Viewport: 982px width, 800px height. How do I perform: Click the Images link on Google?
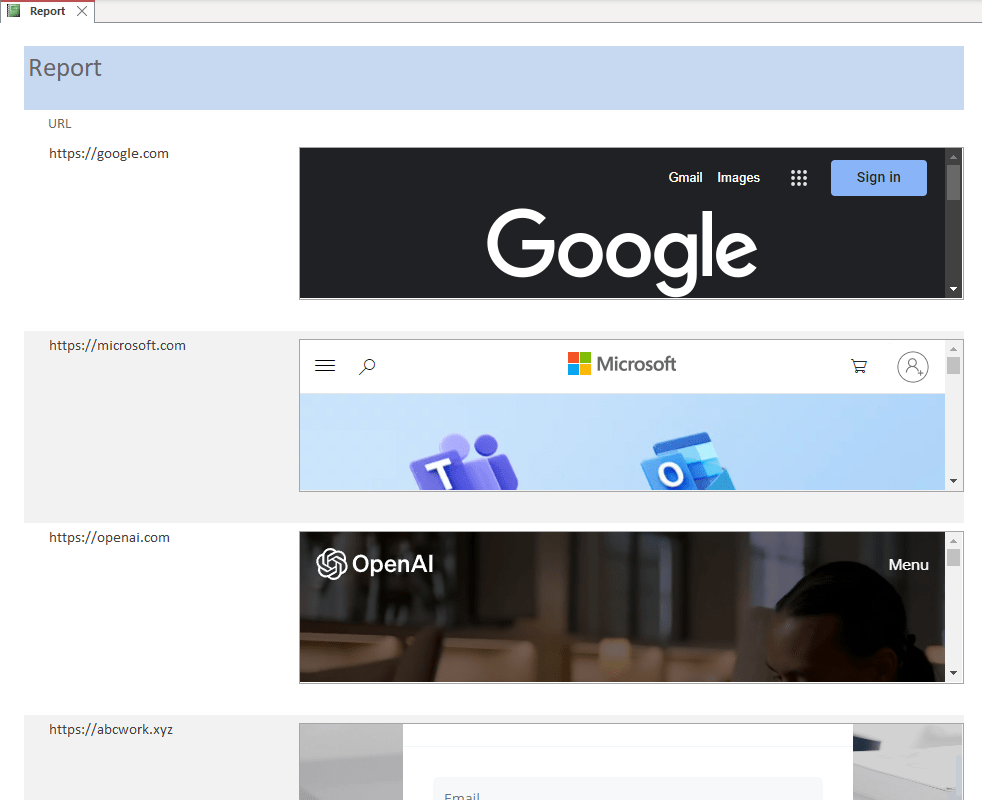point(738,177)
